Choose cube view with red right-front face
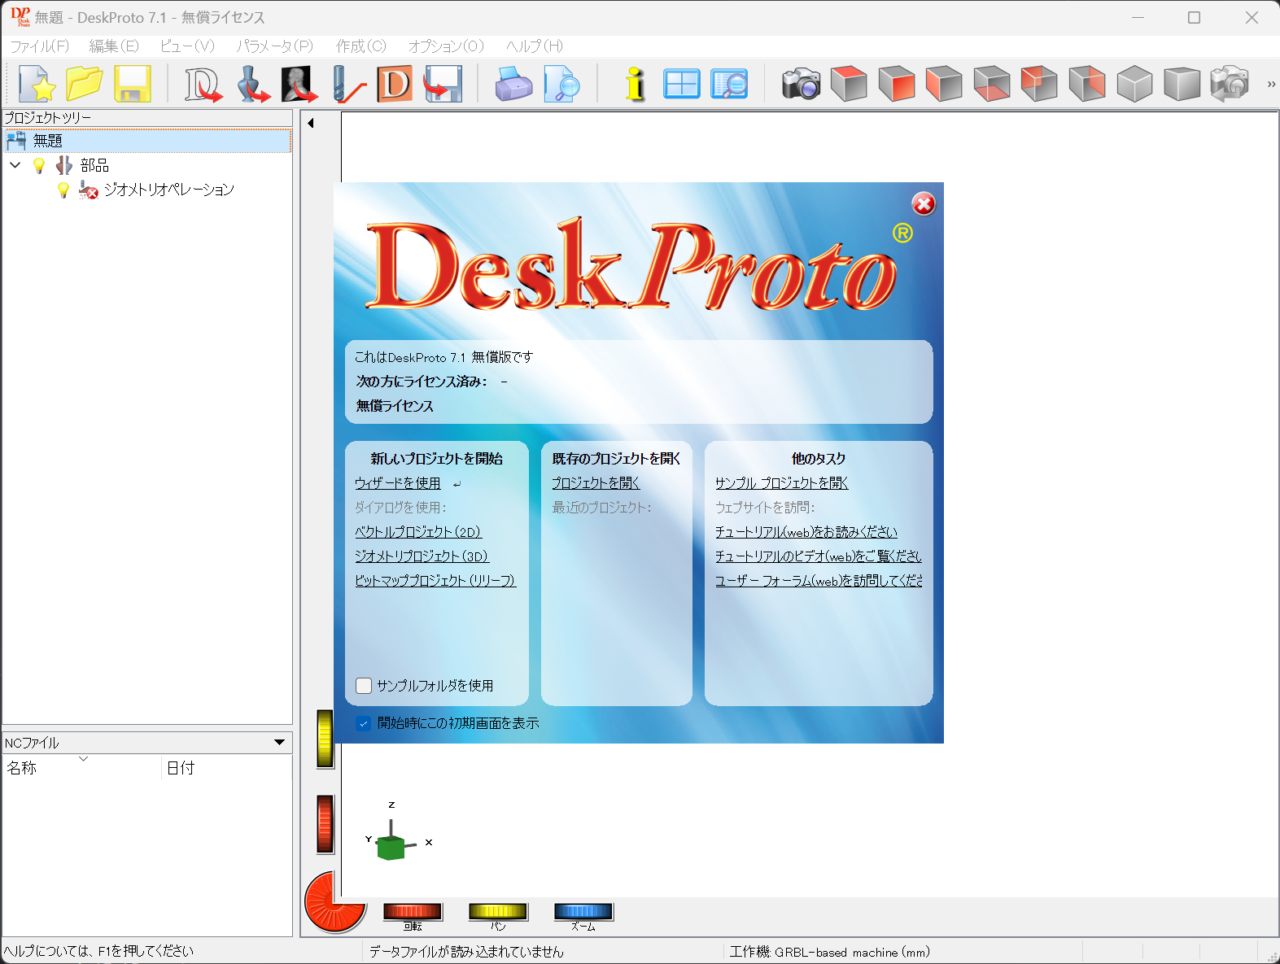The image size is (1280, 964). (x=897, y=84)
